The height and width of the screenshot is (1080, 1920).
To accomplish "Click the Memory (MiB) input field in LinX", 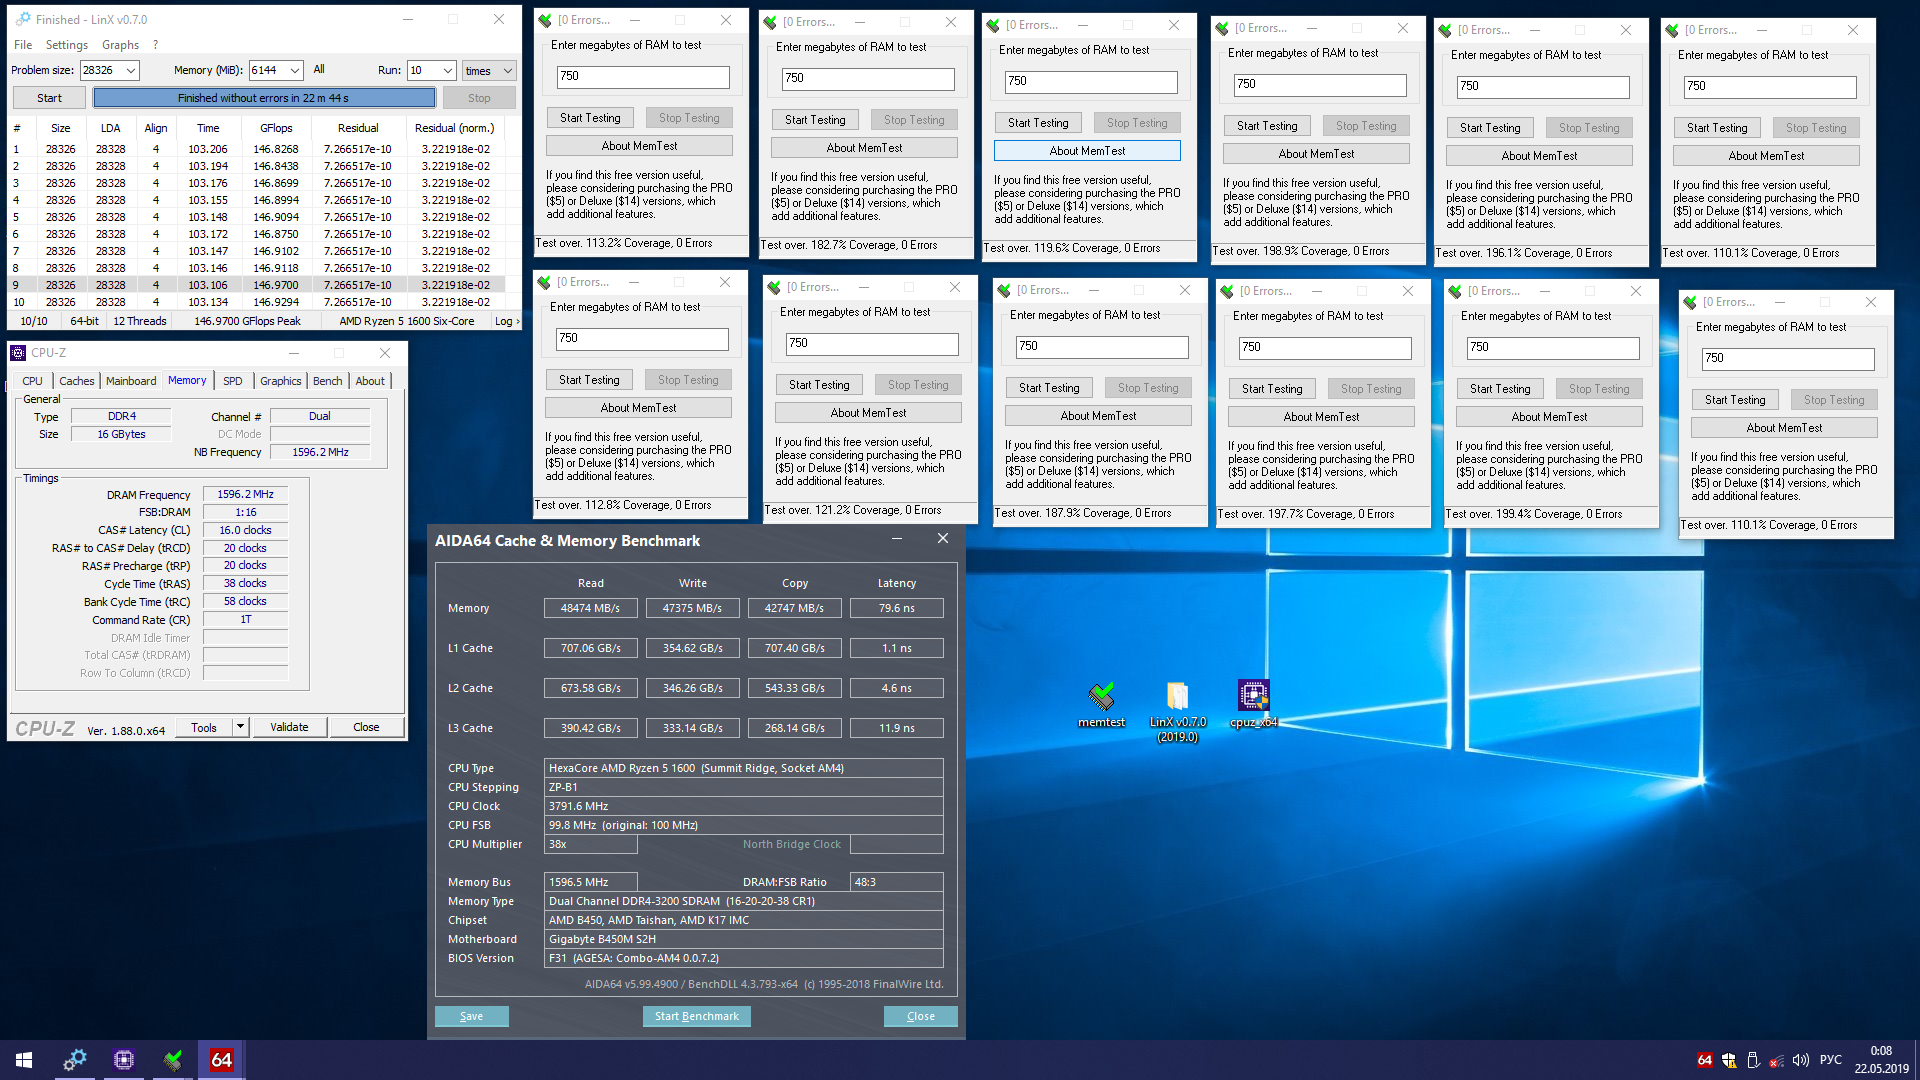I will (x=267, y=70).
